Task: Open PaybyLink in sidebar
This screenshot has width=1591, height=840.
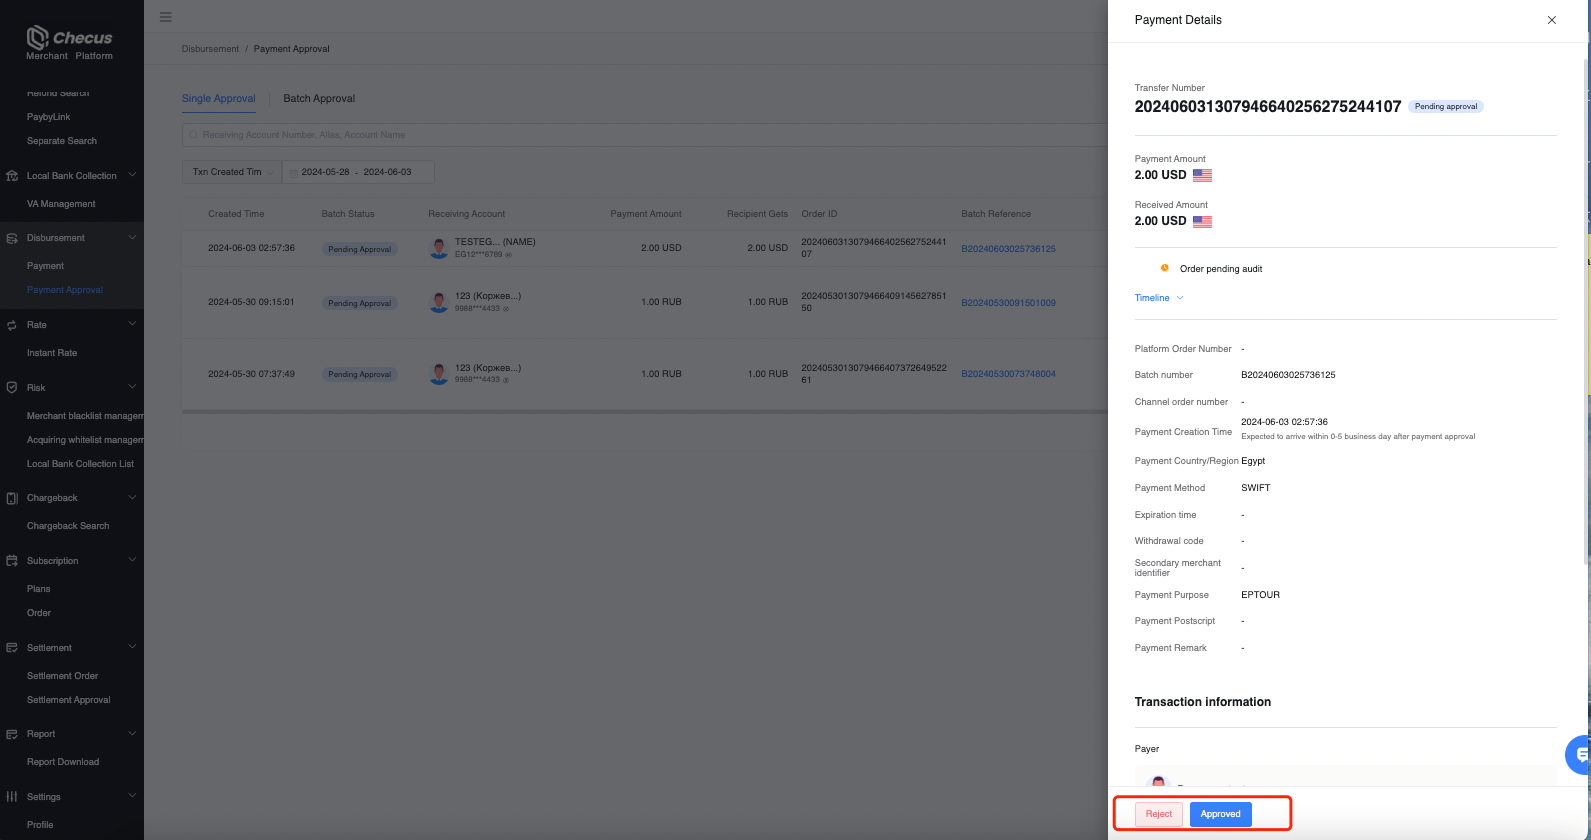Action: click(49, 117)
